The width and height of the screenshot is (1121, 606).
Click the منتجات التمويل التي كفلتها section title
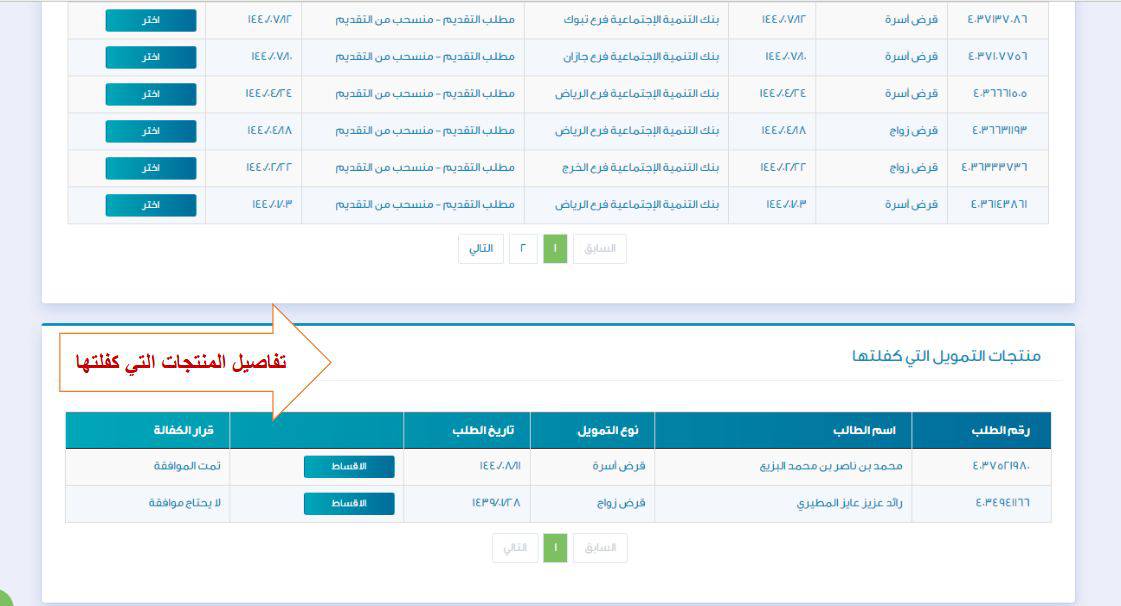[946, 356]
